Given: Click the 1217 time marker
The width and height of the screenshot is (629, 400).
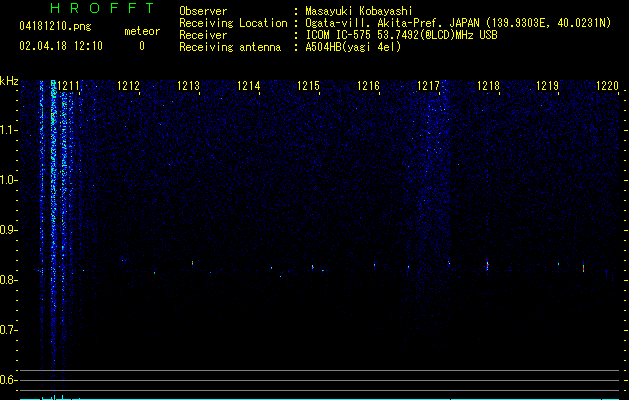Looking at the screenshot, I should [x=428, y=86].
